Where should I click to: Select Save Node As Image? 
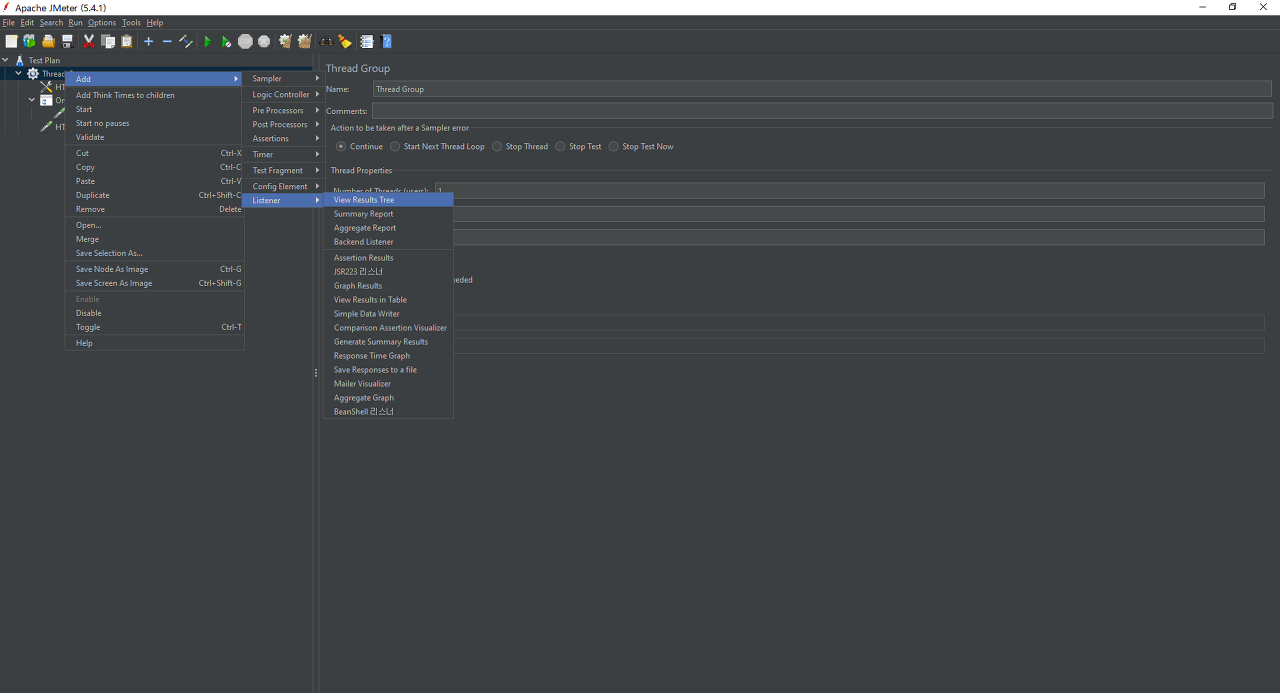pos(155,269)
